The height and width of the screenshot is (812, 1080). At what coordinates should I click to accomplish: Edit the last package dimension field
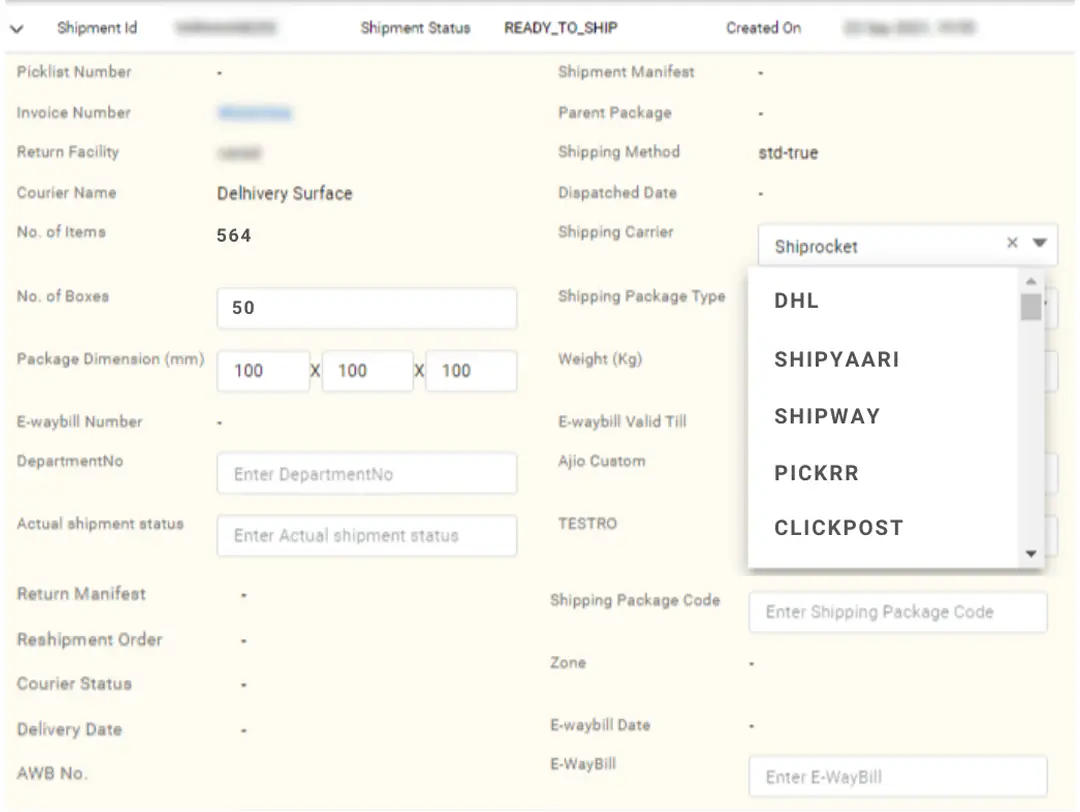470,371
